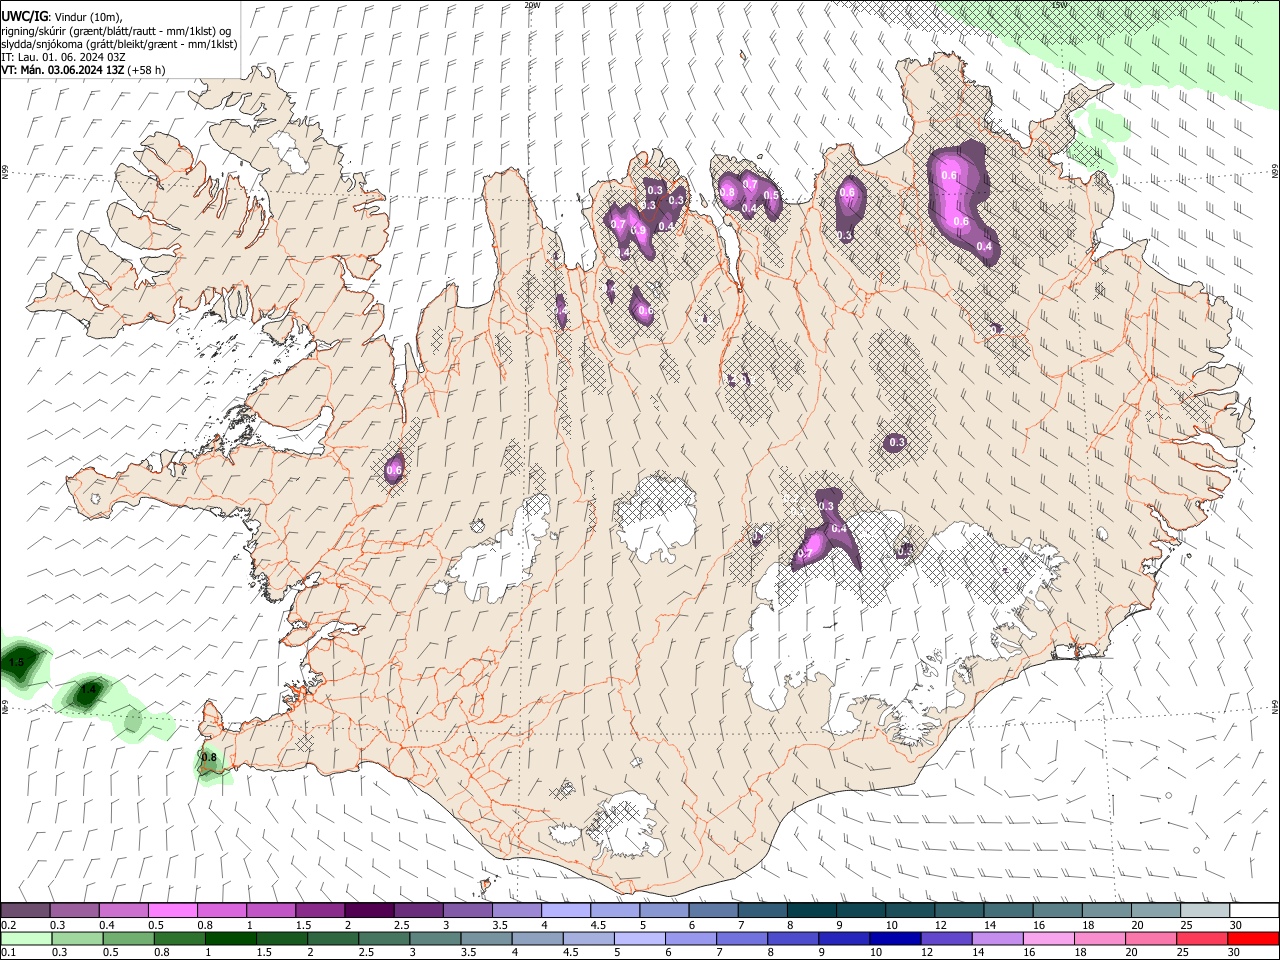Click upper legend swatch between 0.2 and 0.3
Viewport: 1280px width, 960px height.
pos(25,910)
